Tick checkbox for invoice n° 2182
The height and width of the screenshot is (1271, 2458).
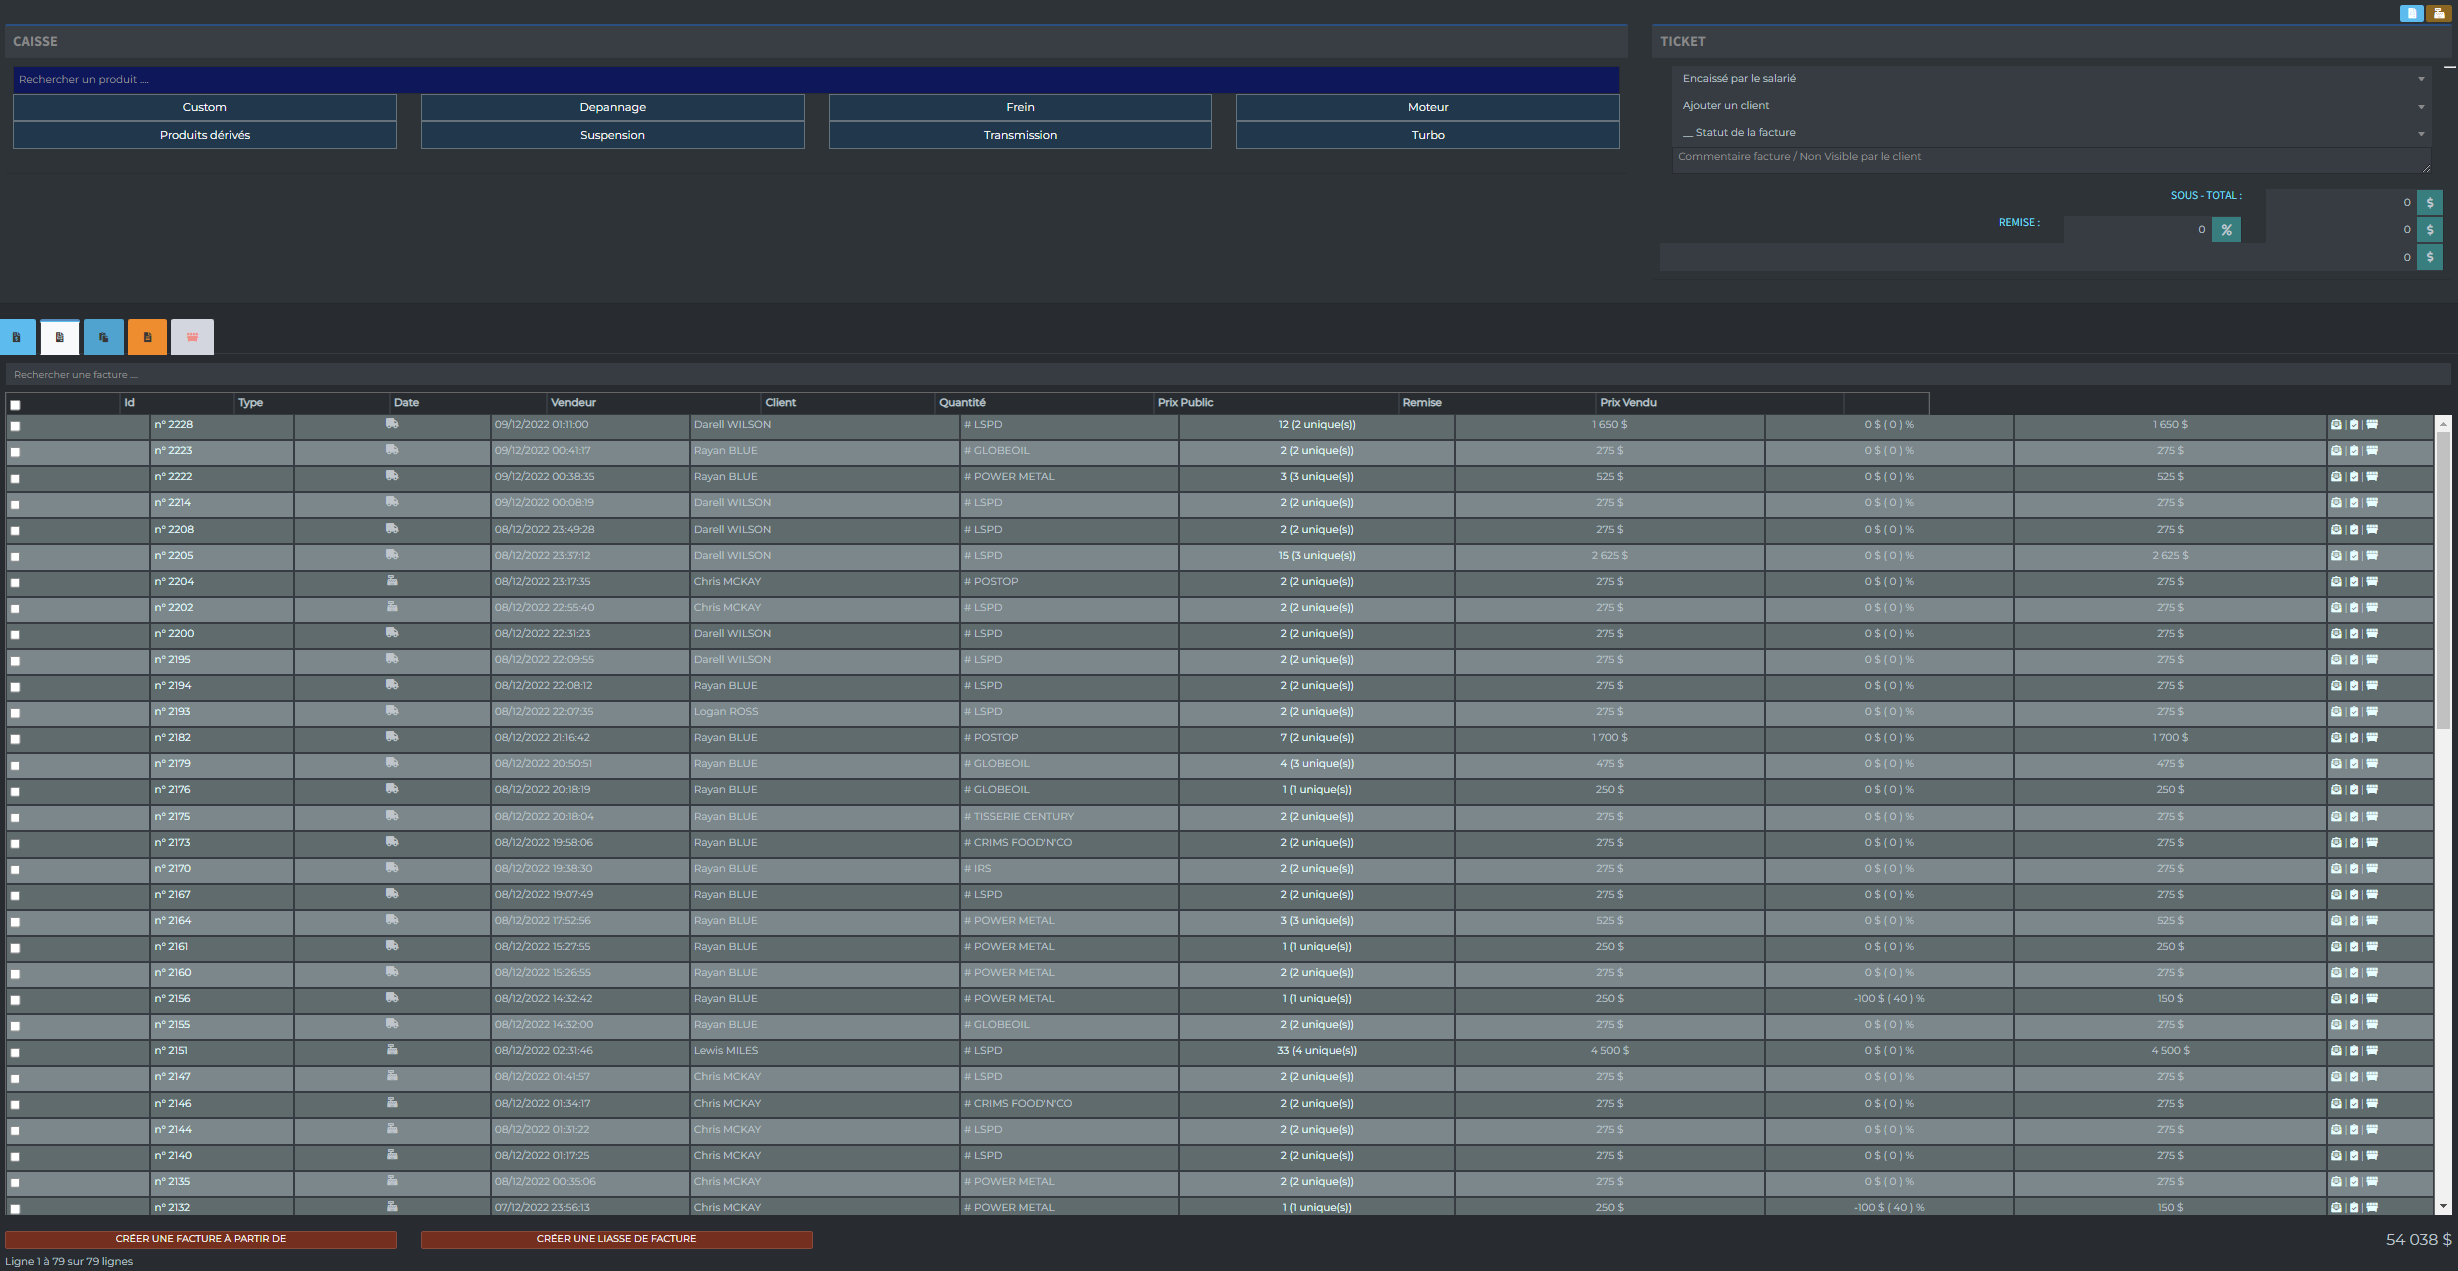point(15,740)
